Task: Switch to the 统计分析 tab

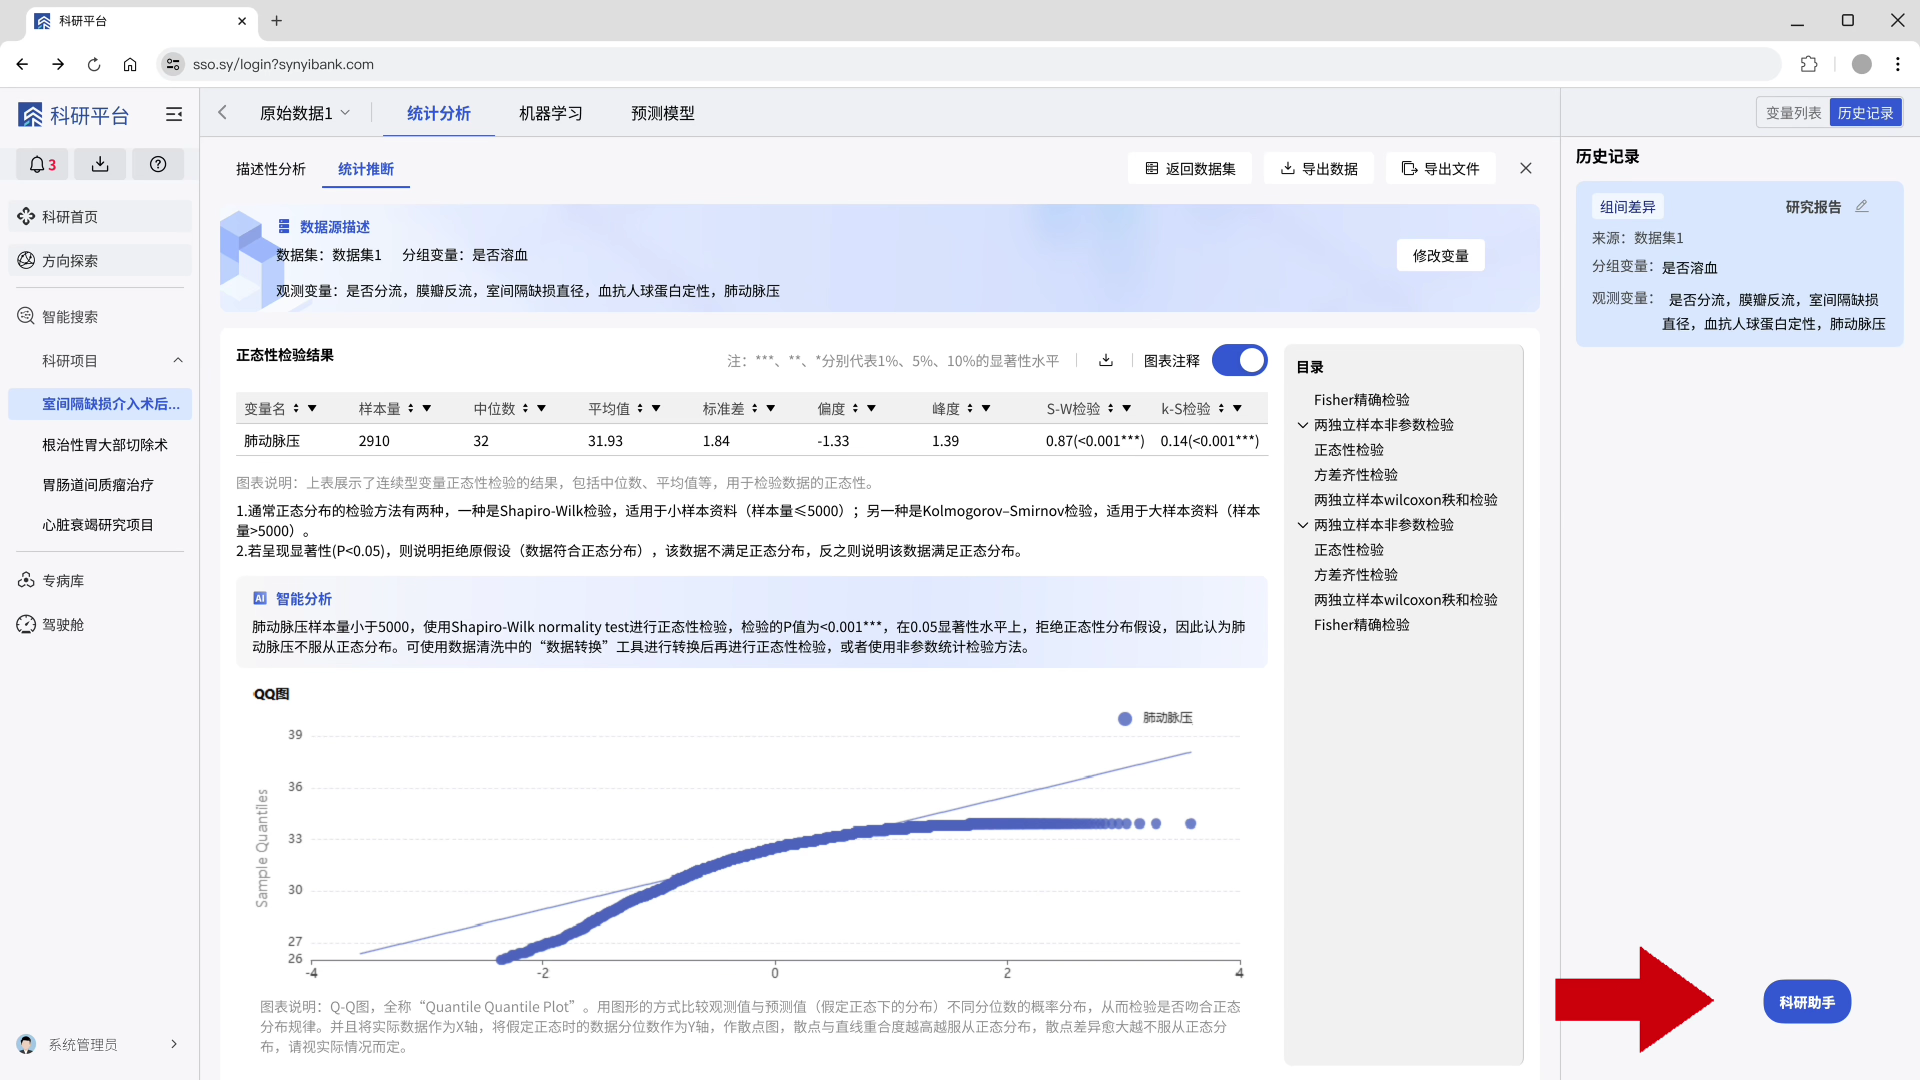Action: 439,113
